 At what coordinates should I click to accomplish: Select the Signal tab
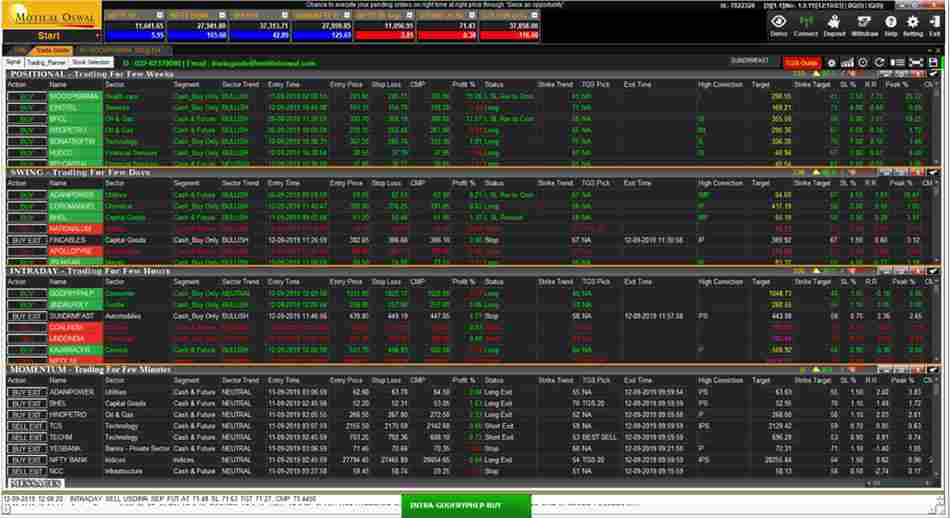click(x=14, y=62)
